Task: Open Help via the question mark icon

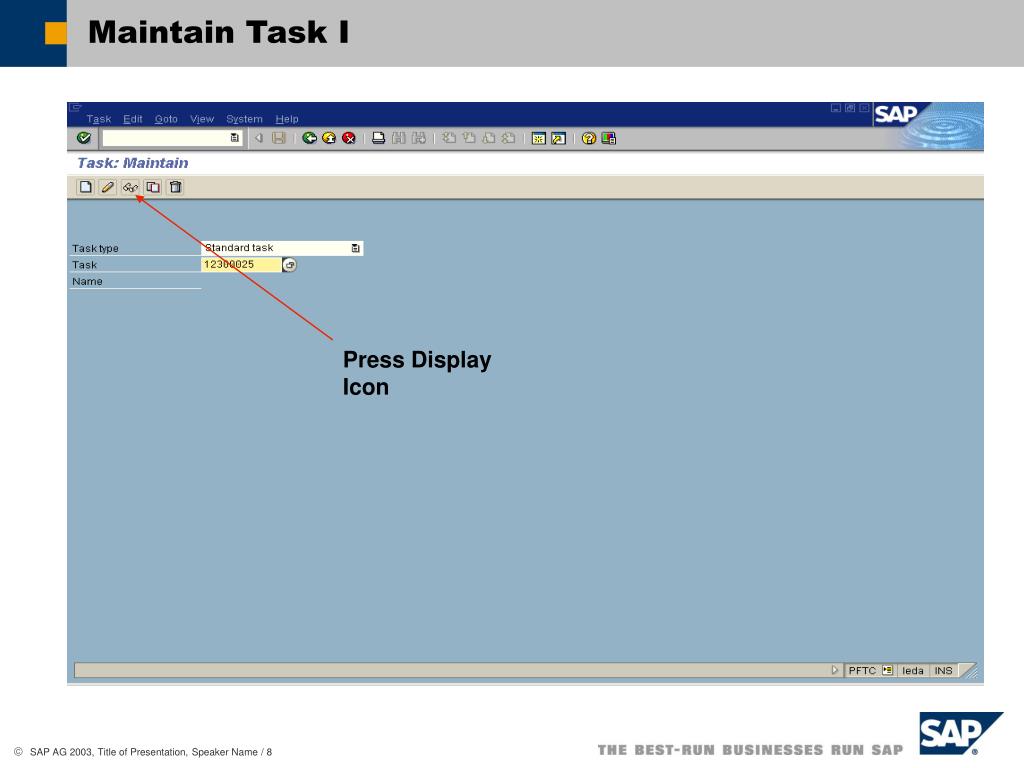Action: (x=588, y=138)
